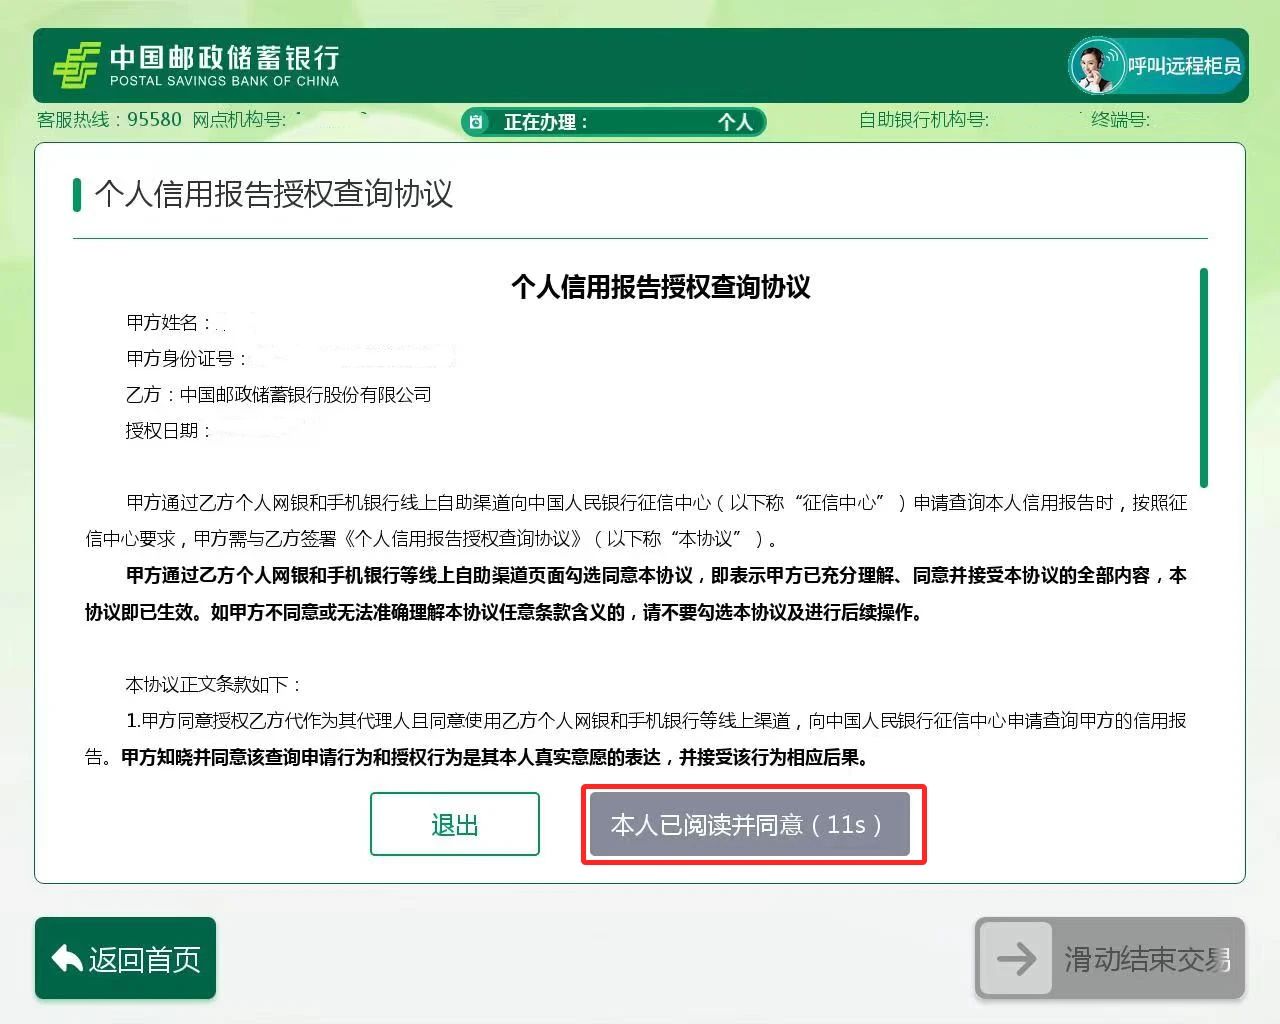Exit the agreement with the 退出 button
This screenshot has width=1280, height=1024.
click(x=454, y=824)
